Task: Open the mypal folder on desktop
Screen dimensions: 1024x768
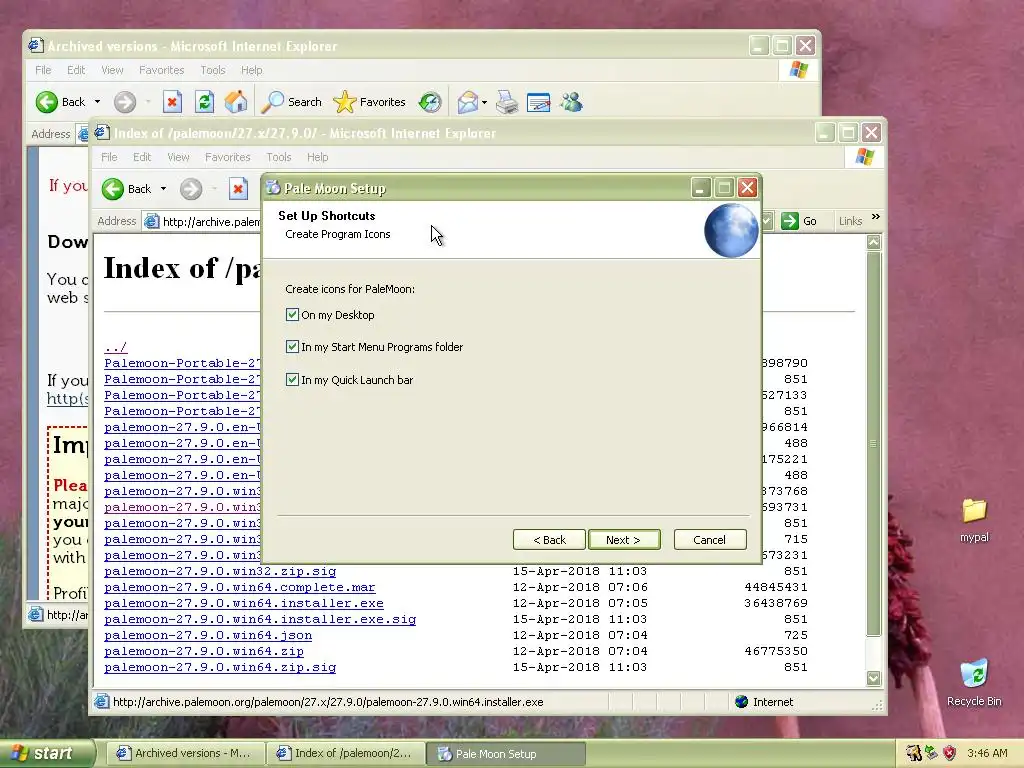Action: (974, 520)
